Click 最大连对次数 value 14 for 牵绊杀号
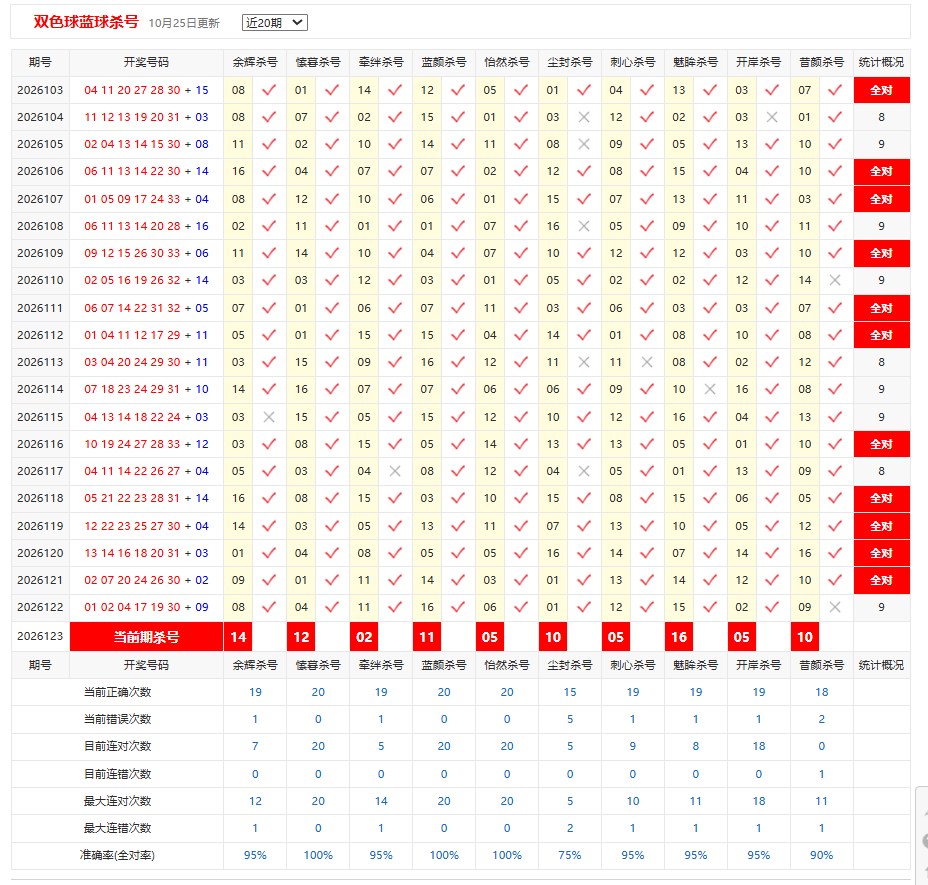 click(x=381, y=801)
